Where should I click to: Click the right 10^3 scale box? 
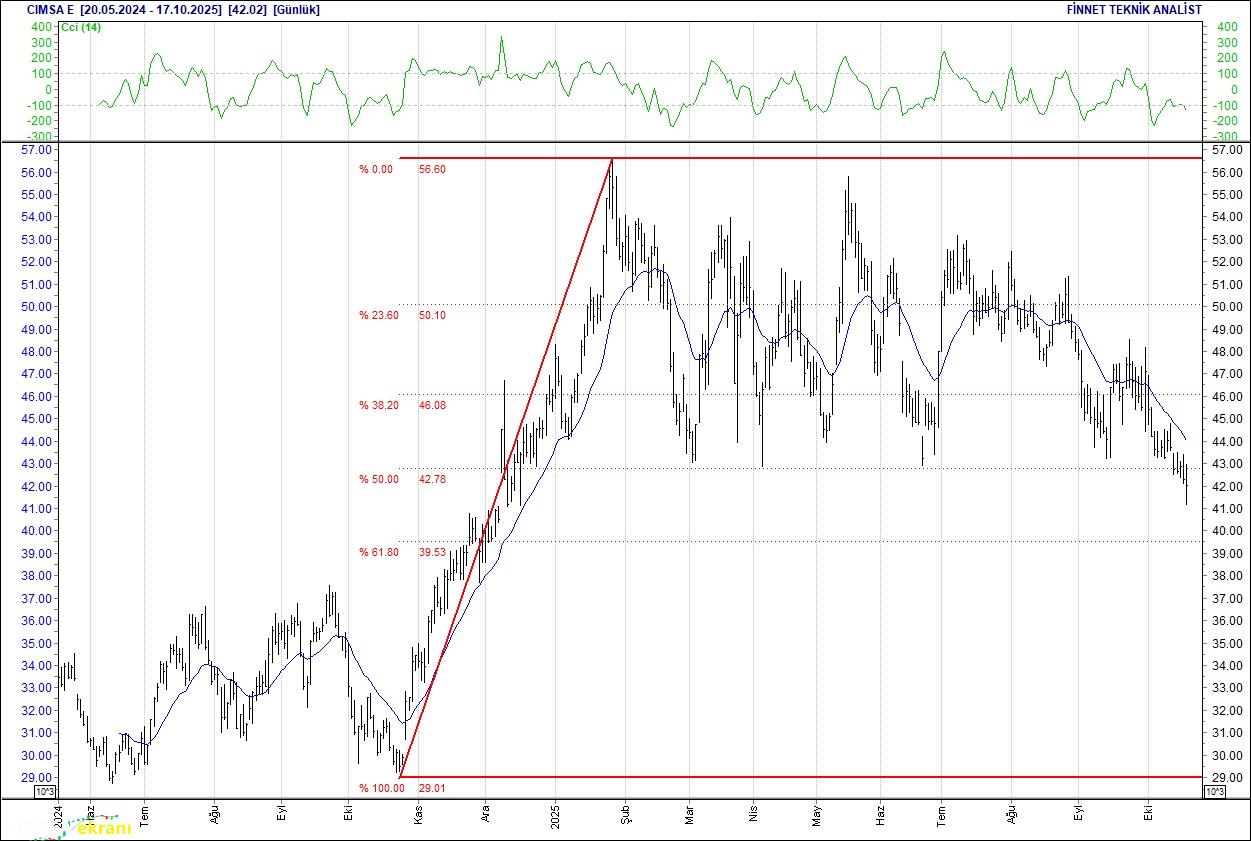click(x=1213, y=792)
